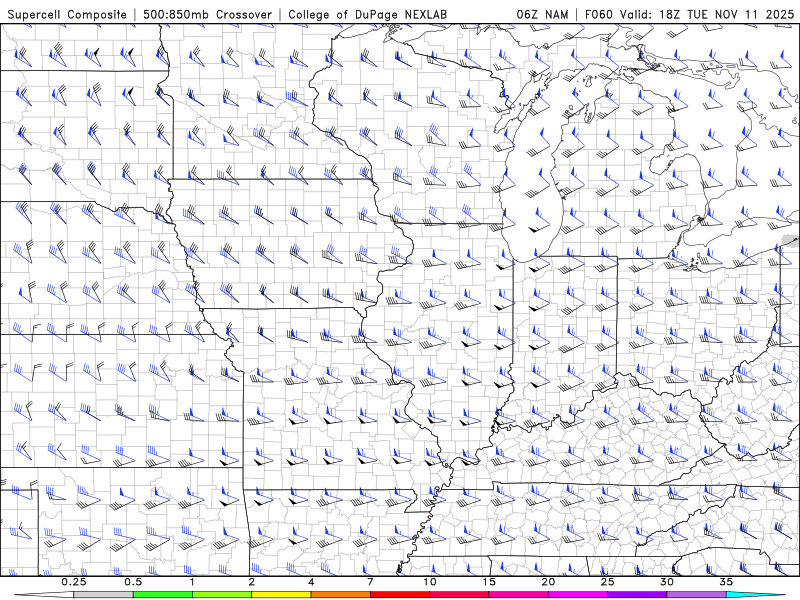Click the yellow-green legend segment

(x=222, y=595)
